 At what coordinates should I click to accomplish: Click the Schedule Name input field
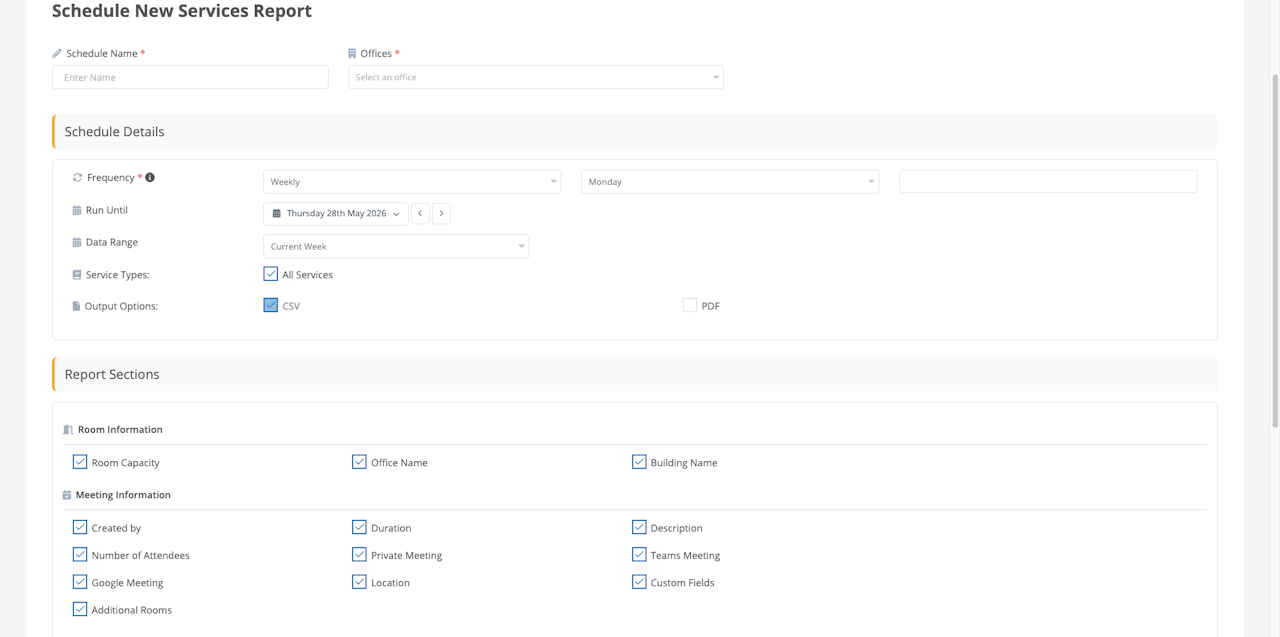190,77
